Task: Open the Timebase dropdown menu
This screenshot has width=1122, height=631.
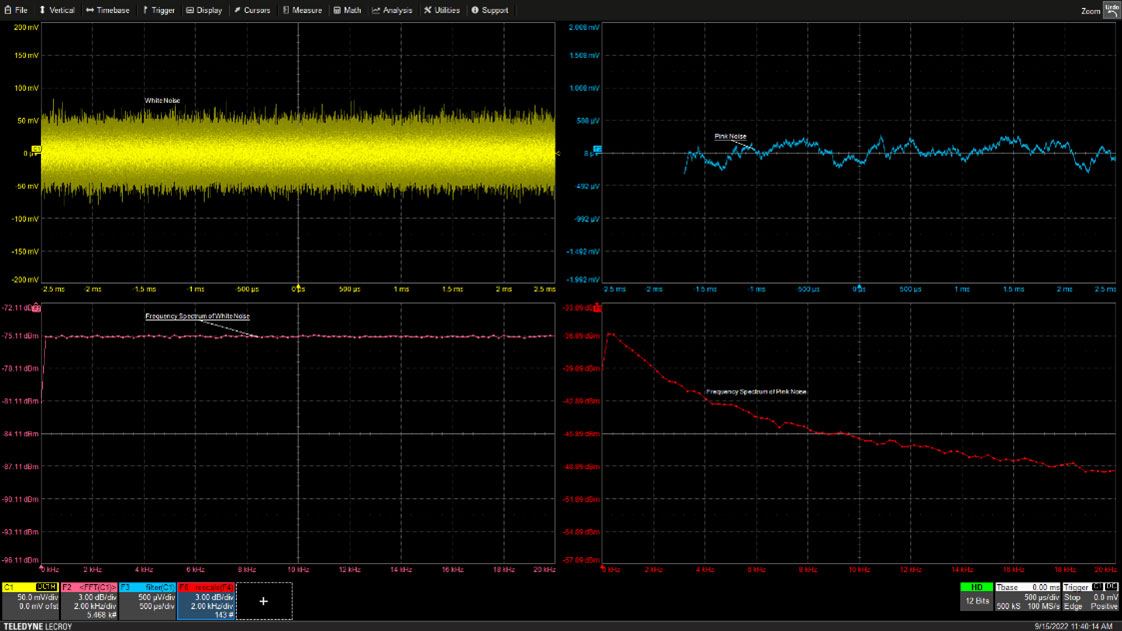Action: coord(108,10)
